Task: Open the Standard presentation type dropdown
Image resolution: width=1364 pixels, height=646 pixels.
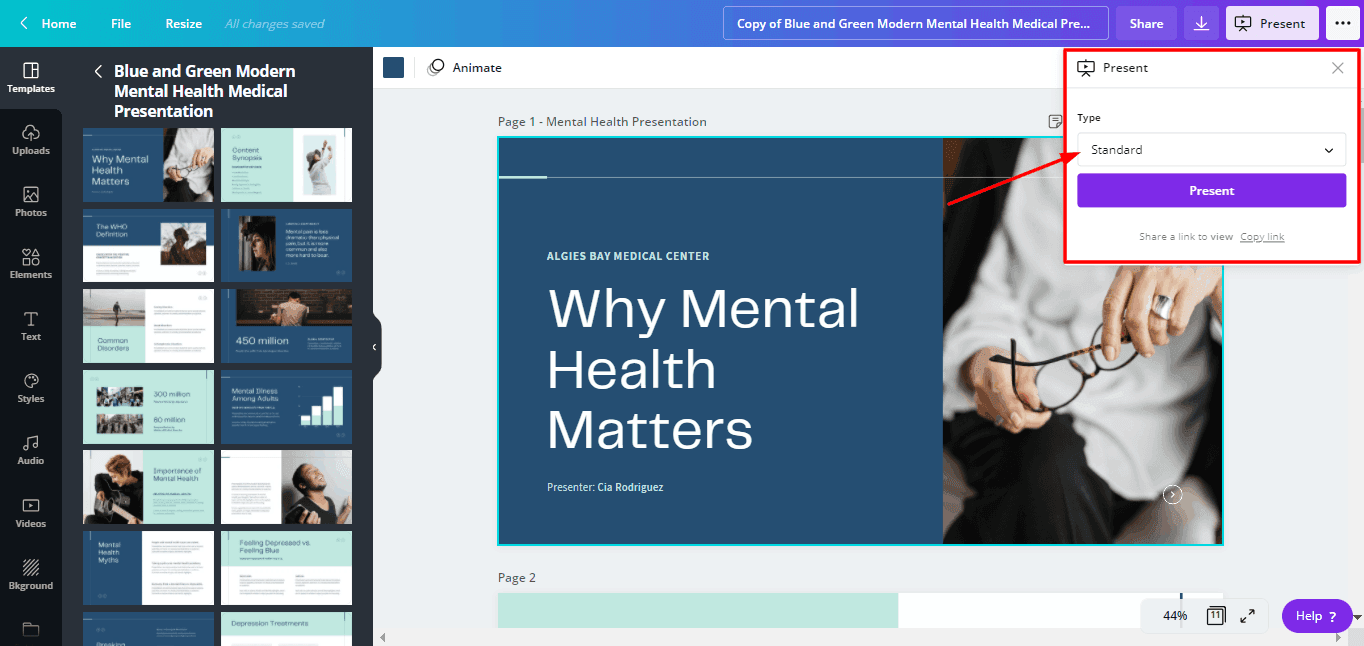Action: (x=1211, y=150)
